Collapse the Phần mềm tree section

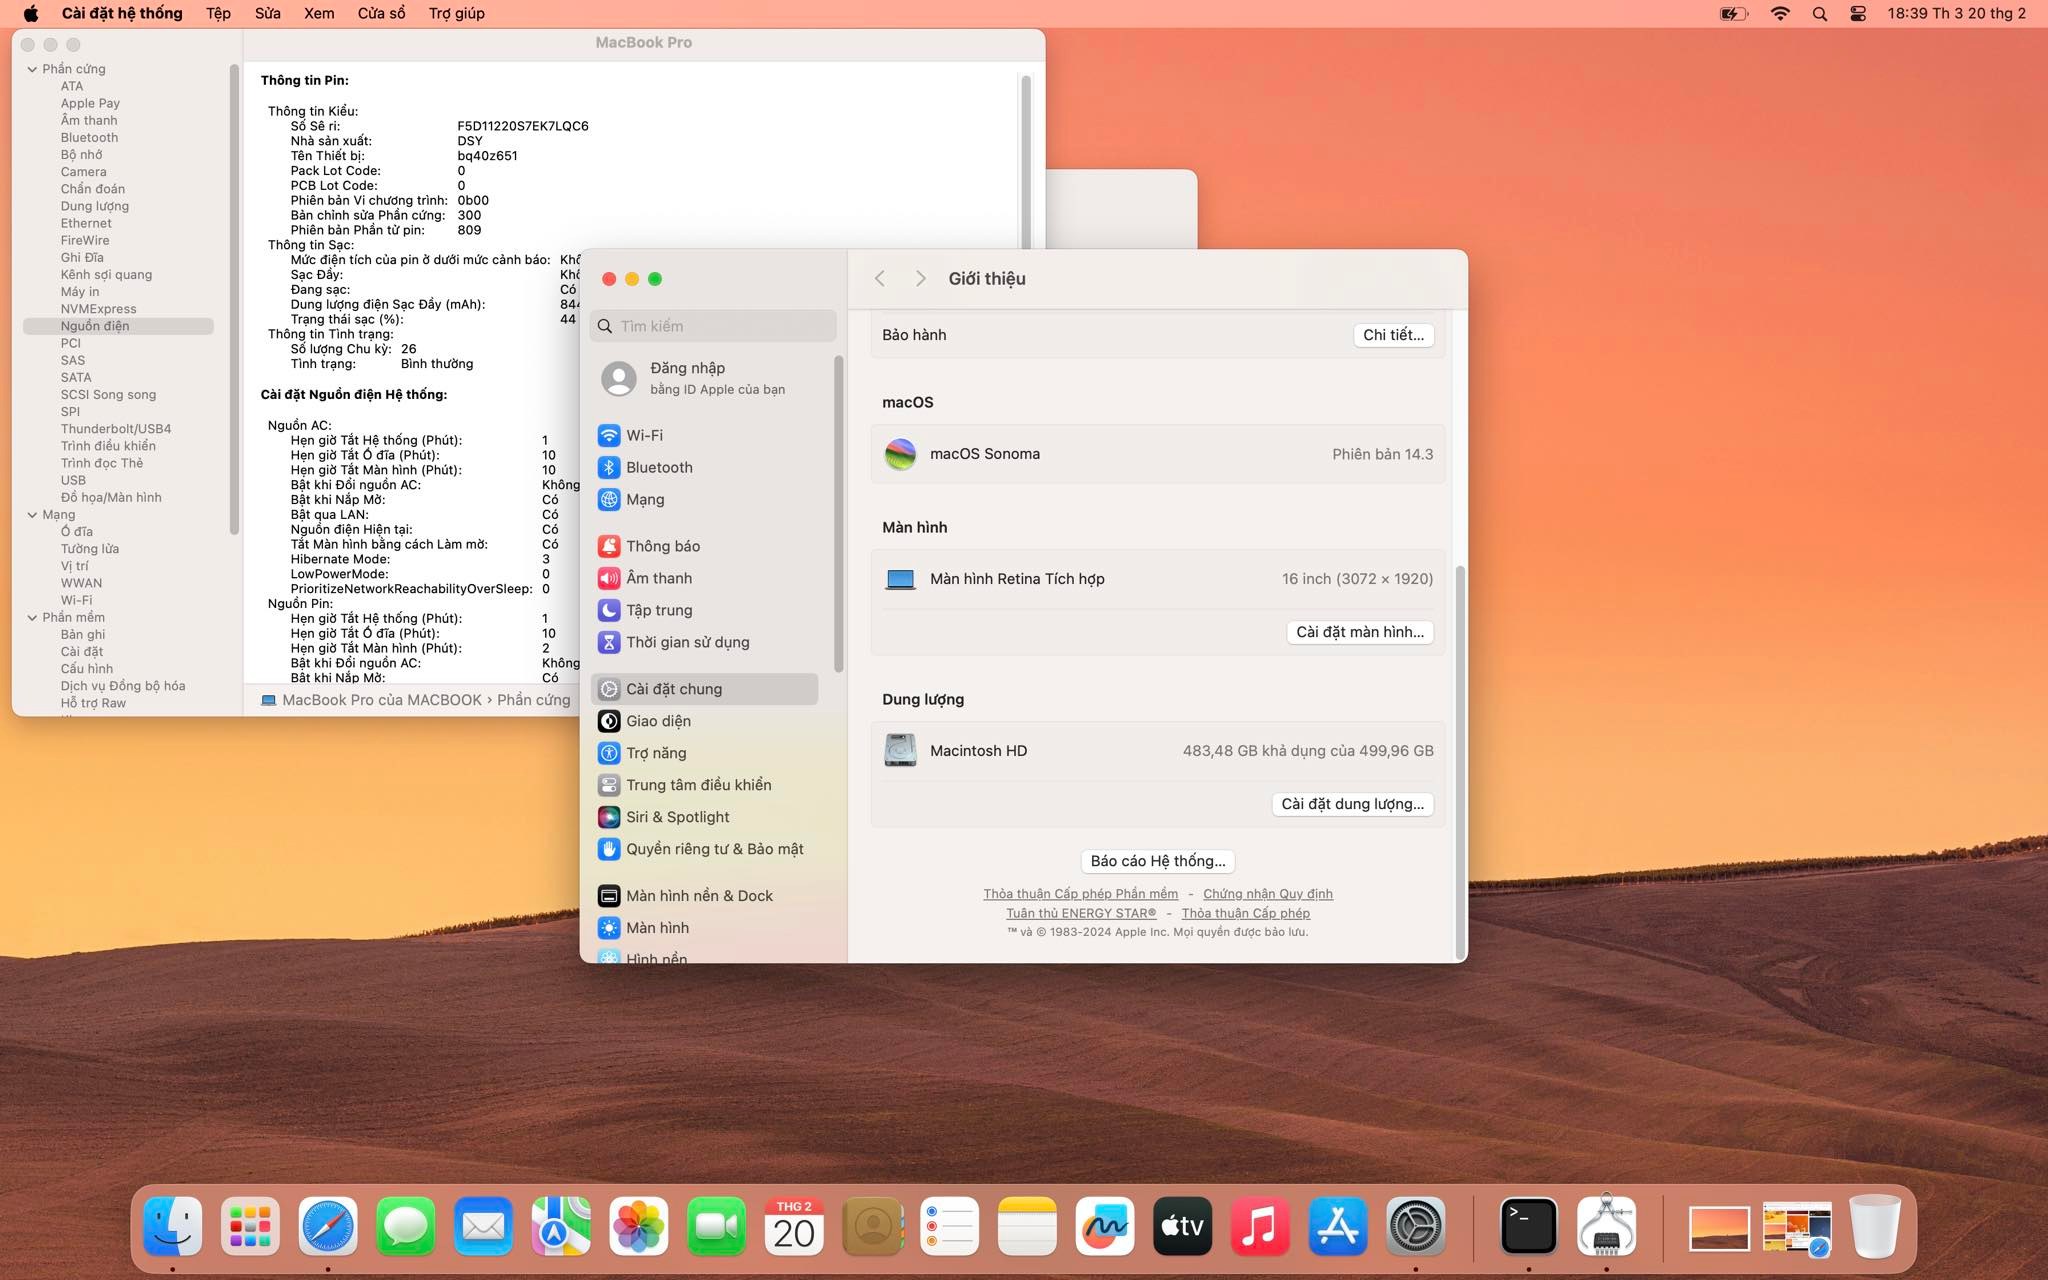tap(32, 618)
